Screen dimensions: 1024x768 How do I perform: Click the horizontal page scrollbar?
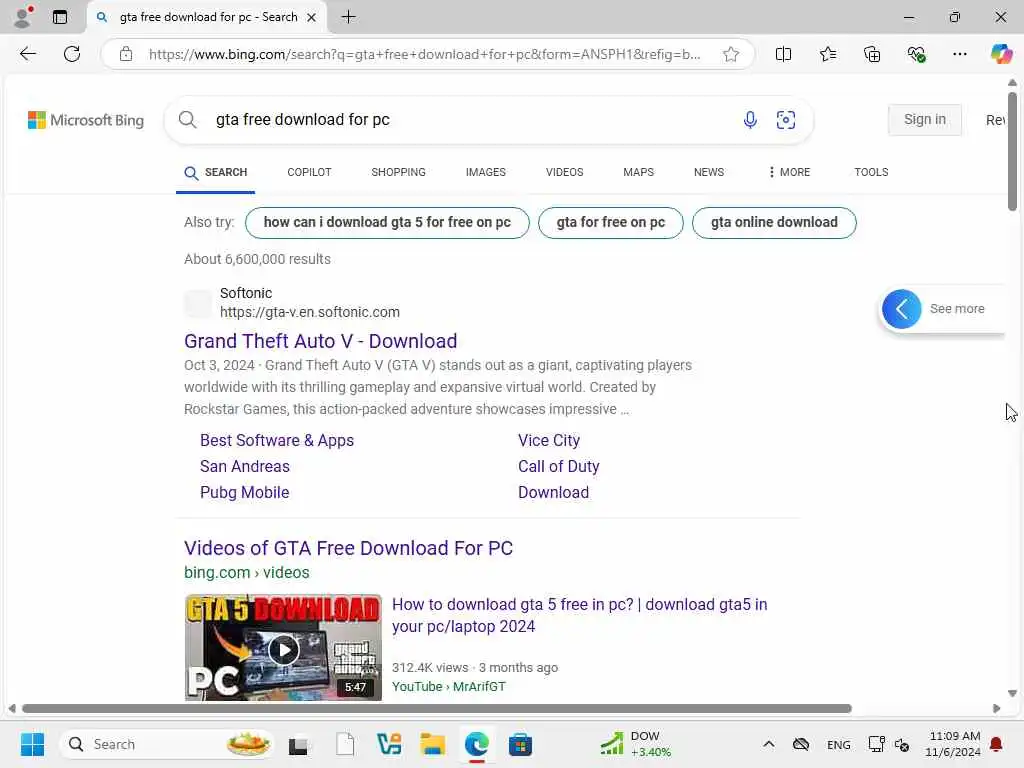437,709
